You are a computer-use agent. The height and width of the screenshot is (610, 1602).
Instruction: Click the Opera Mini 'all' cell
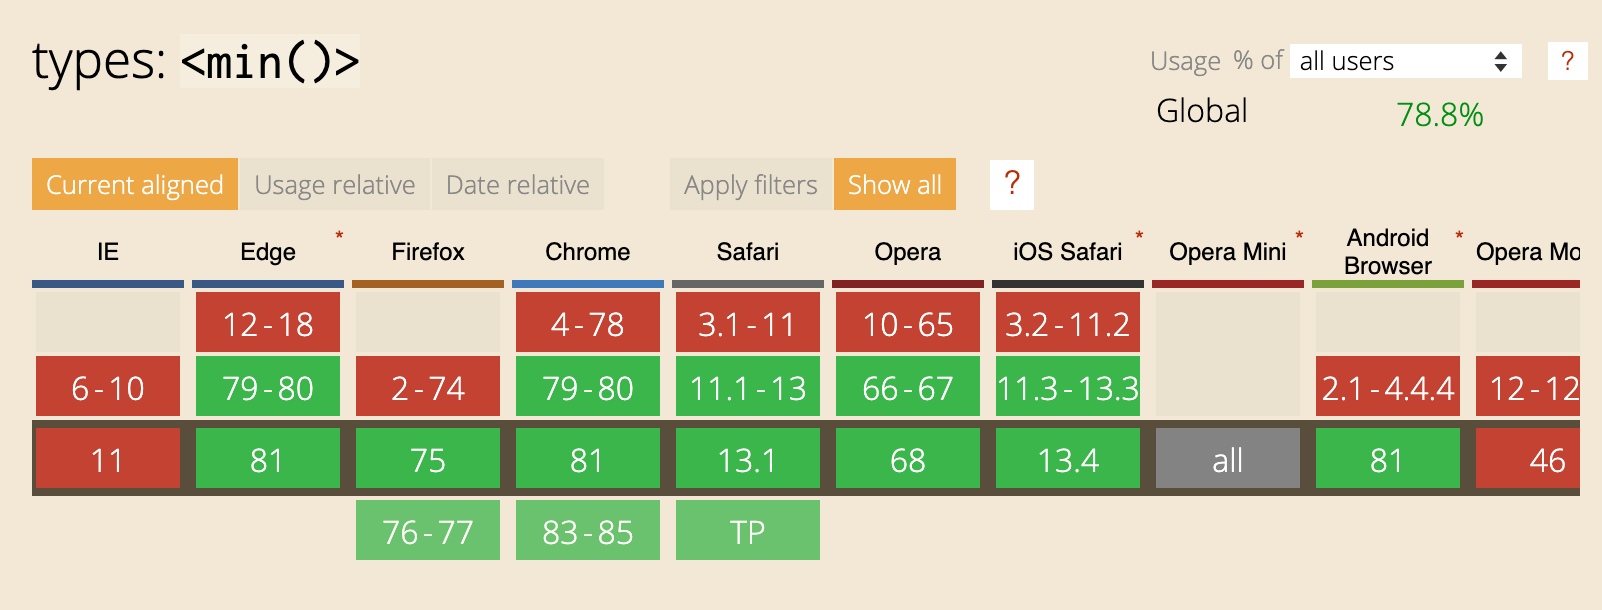(x=1227, y=459)
